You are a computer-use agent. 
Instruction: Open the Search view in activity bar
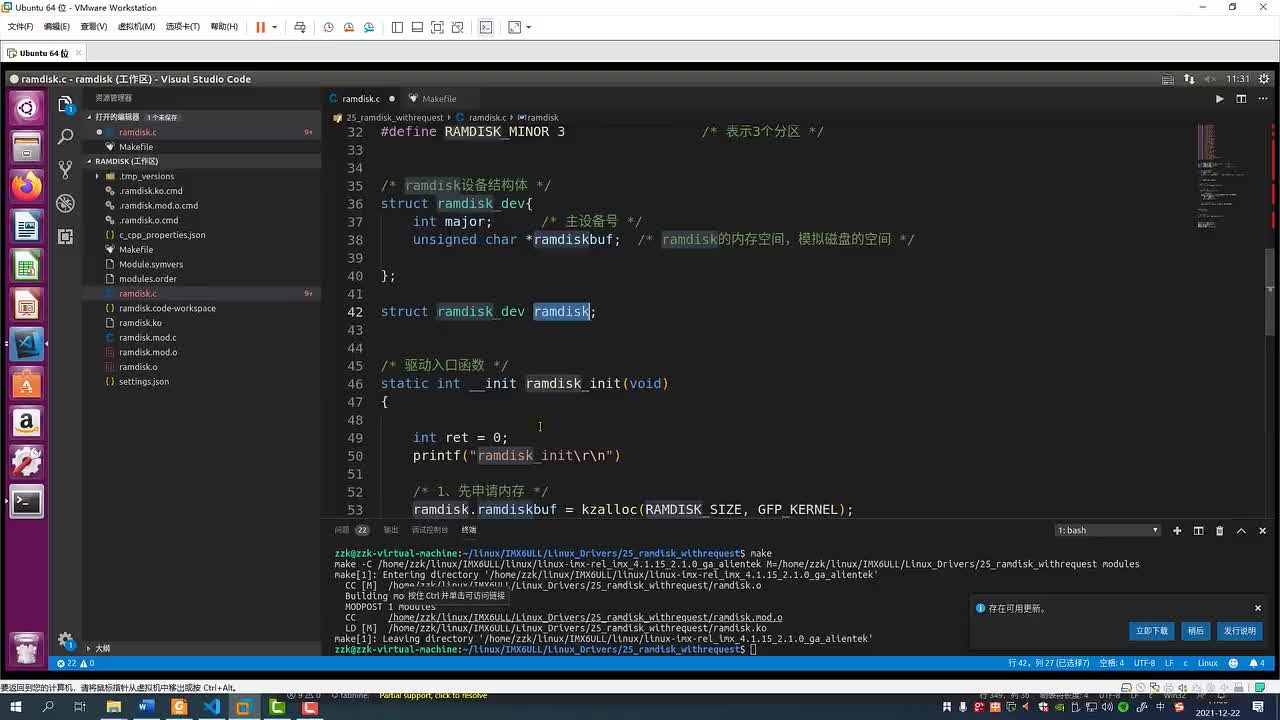pyautogui.click(x=65, y=136)
